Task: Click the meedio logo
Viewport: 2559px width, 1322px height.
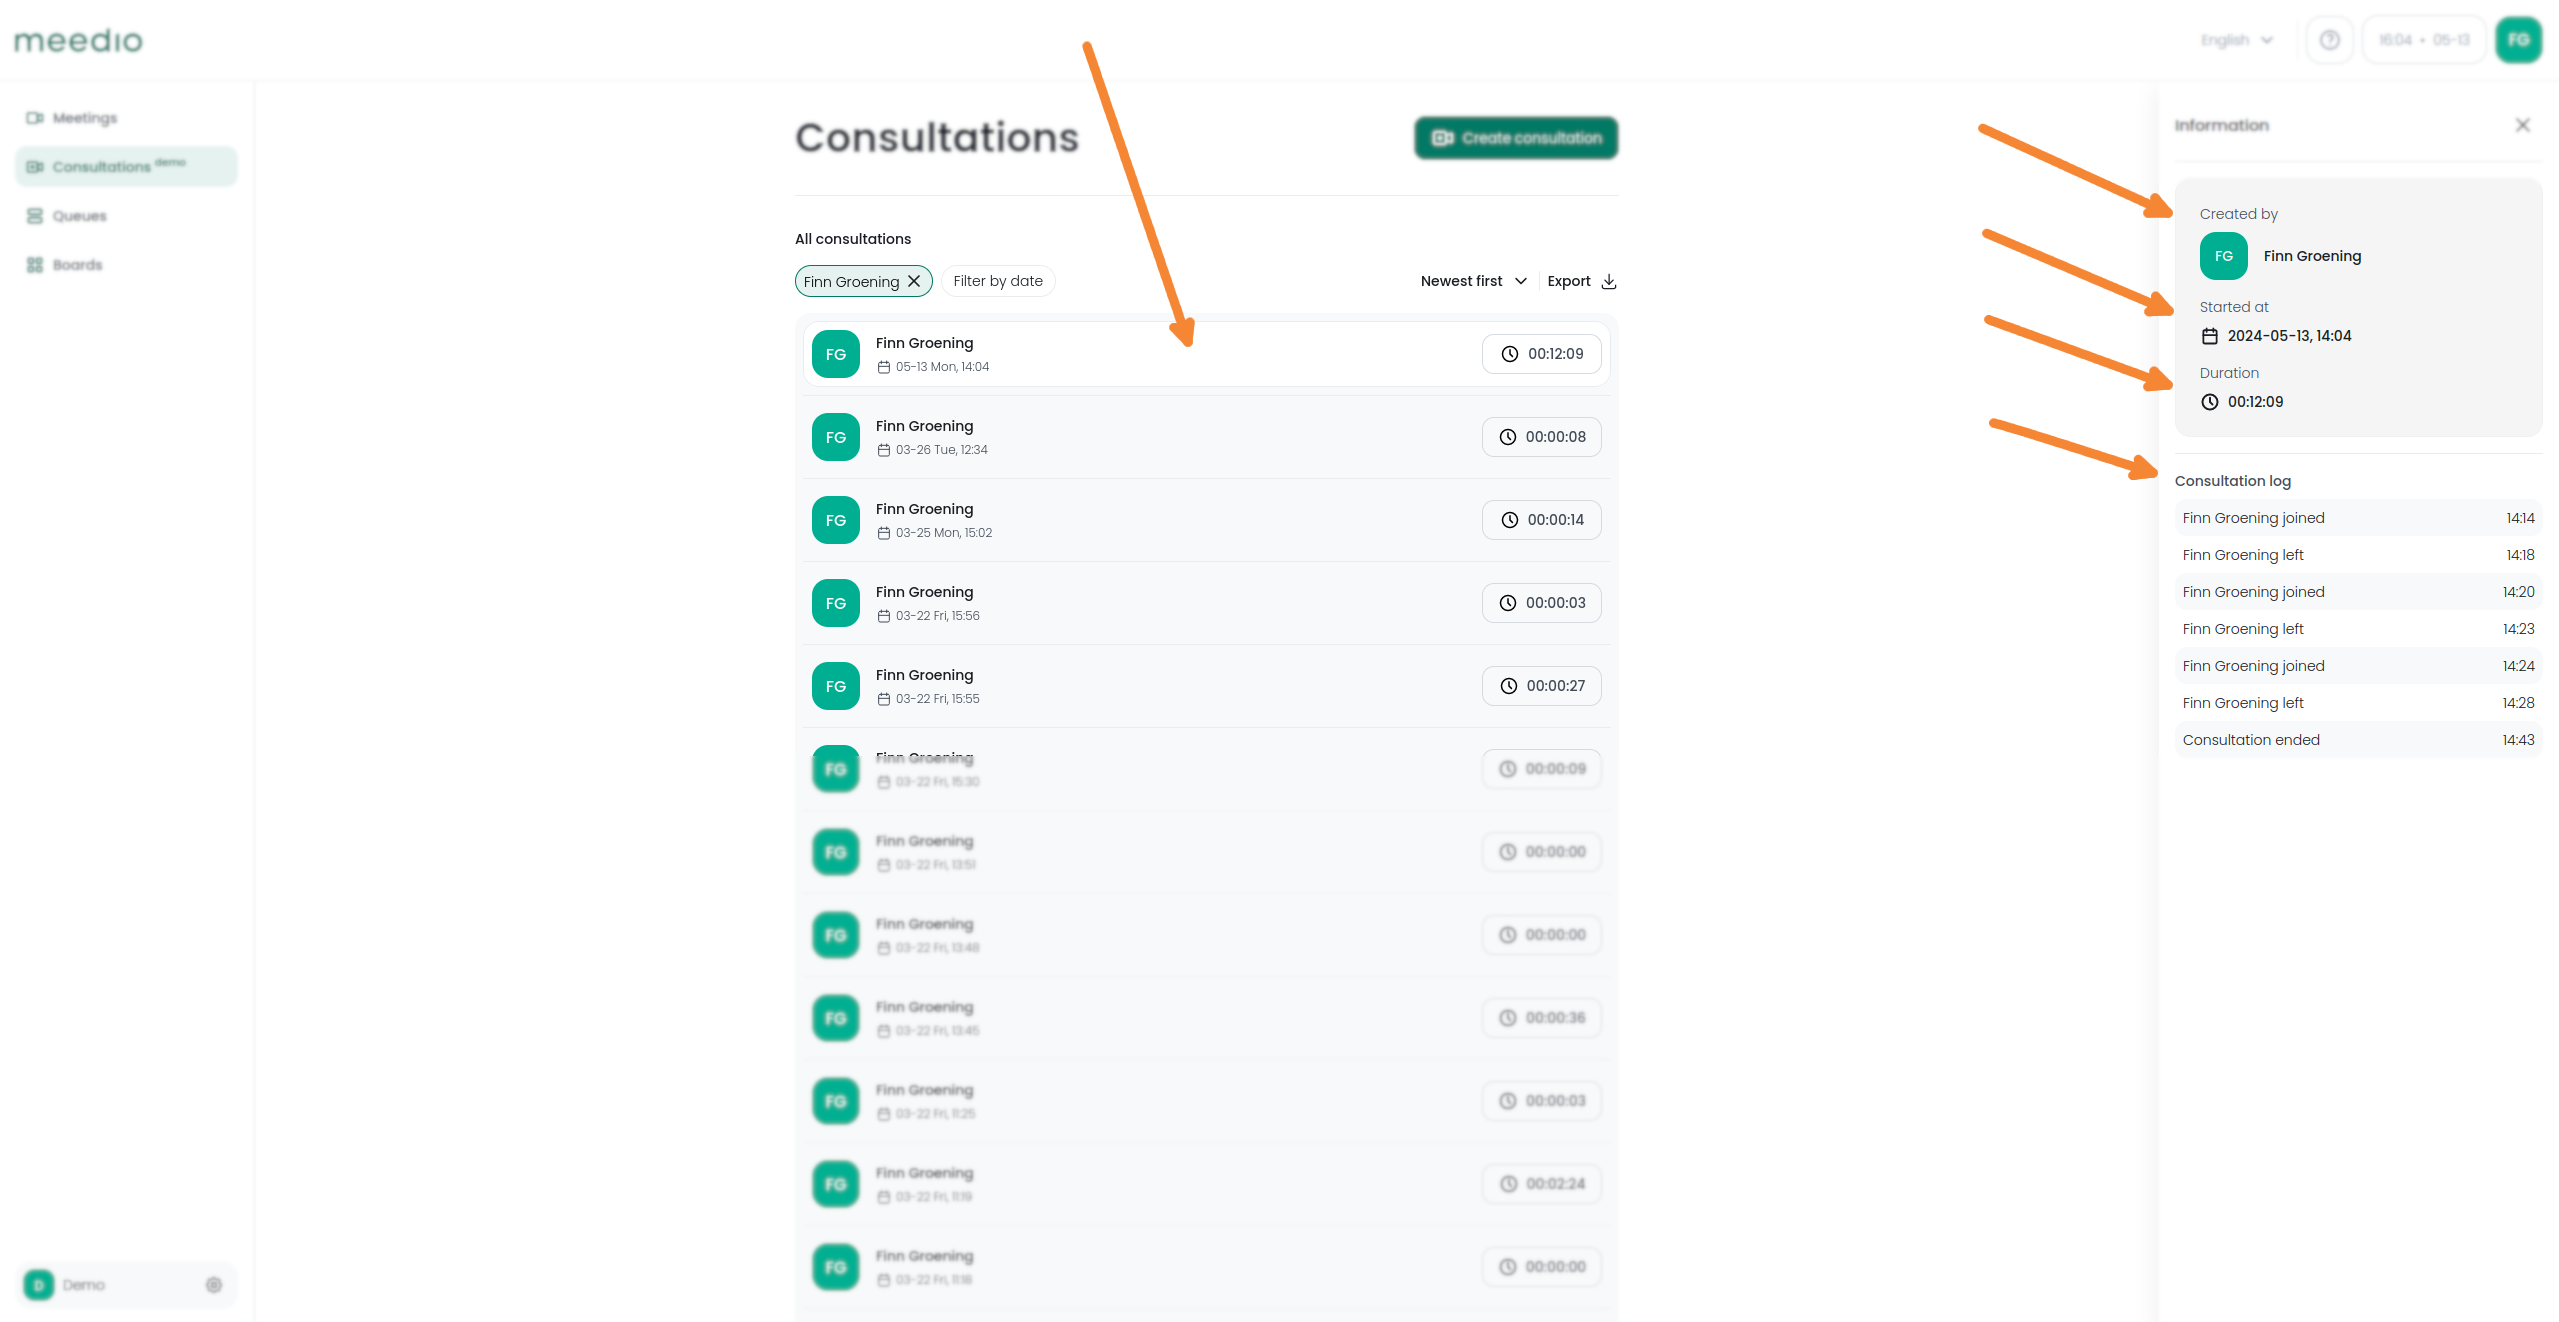Action: point(78,40)
